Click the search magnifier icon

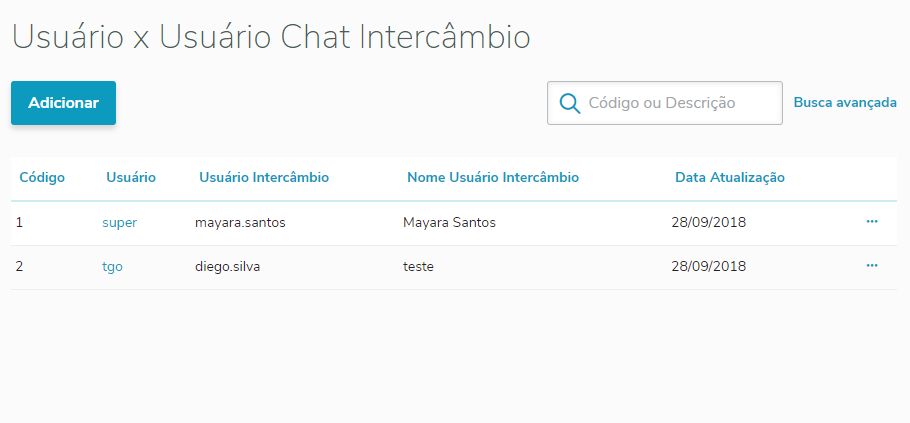click(570, 103)
